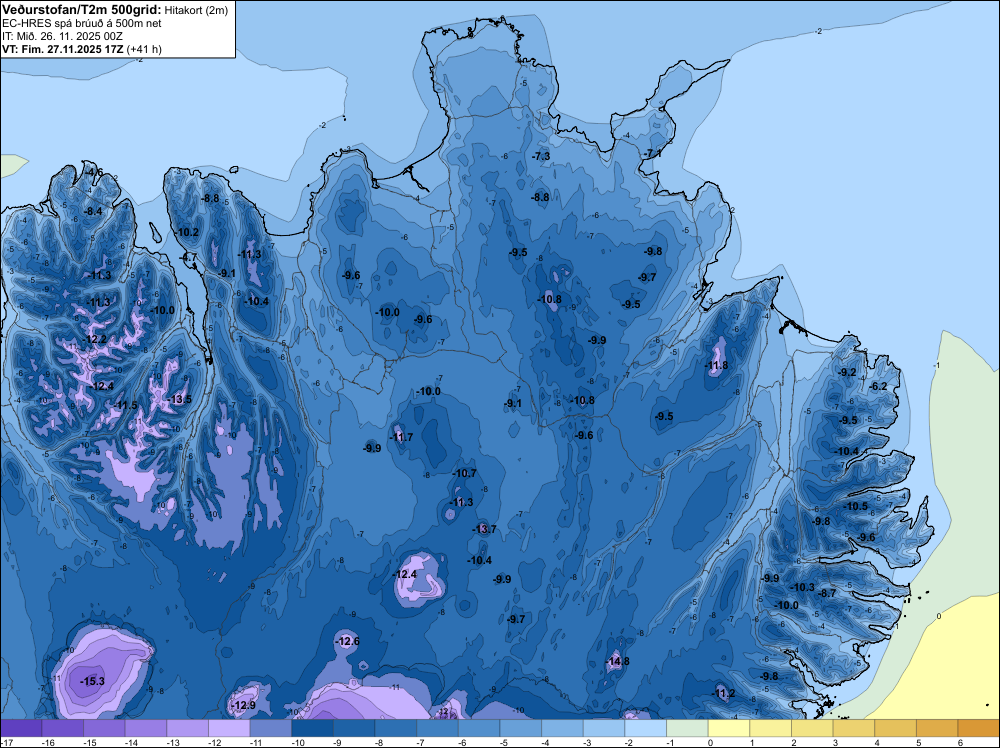
Task: Click the 'EC-HRES spá brúuð á 500m net' line
Action: click(82, 24)
